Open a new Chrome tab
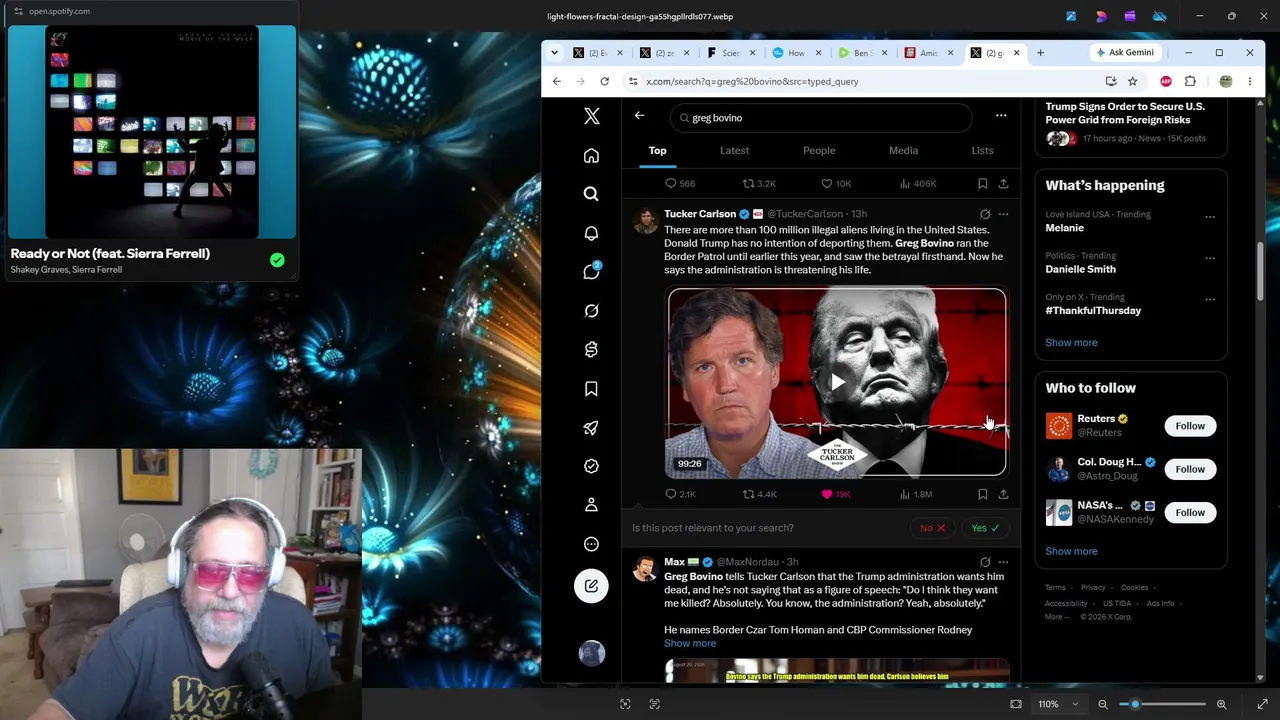1280x720 pixels. point(1040,53)
